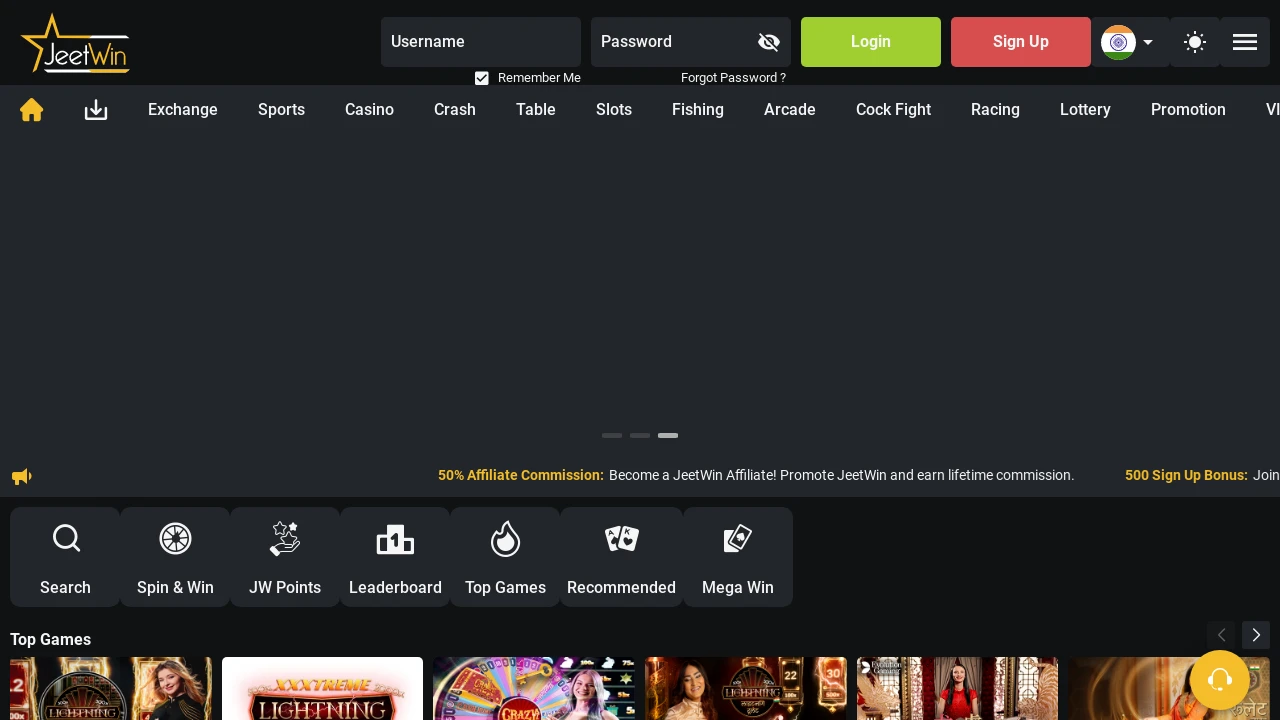Open the Casino menu
The width and height of the screenshot is (1280, 720).
pyautogui.click(x=369, y=110)
